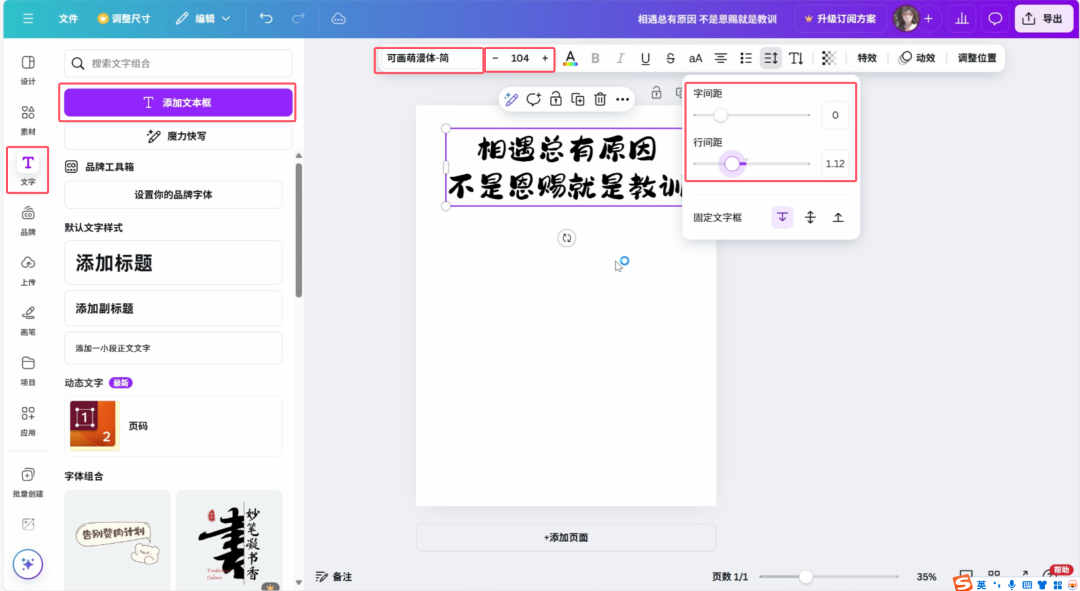This screenshot has width=1080, height=591.
Task: Expand the ••• more options menu
Action: pyautogui.click(x=623, y=99)
